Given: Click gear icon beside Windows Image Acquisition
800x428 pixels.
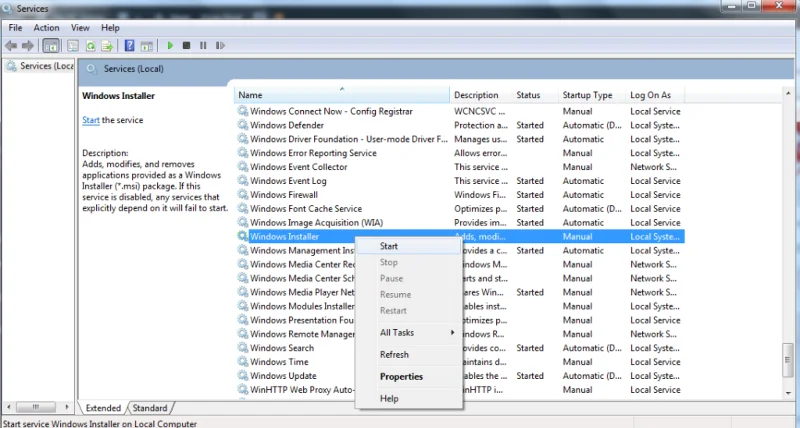Looking at the screenshot, I should pyautogui.click(x=243, y=222).
